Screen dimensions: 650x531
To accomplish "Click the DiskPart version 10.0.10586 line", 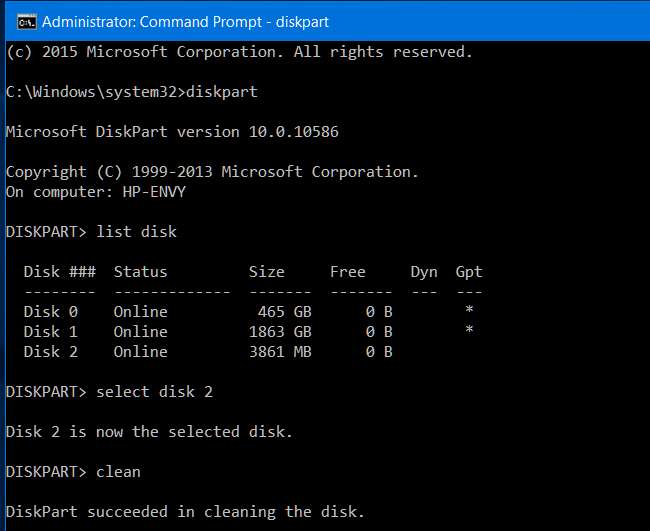I will 178,132.
